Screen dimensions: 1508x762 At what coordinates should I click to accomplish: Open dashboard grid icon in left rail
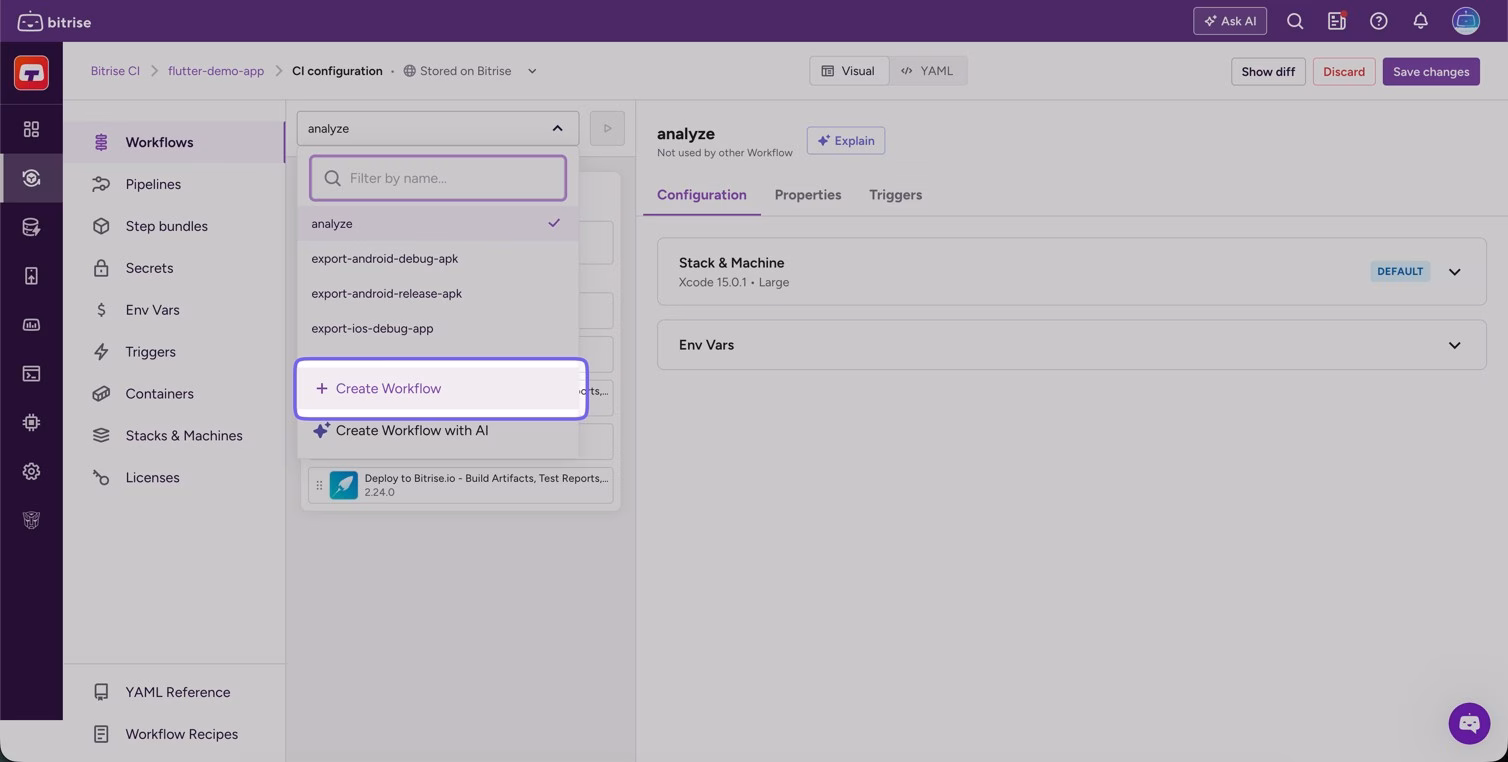point(31,129)
